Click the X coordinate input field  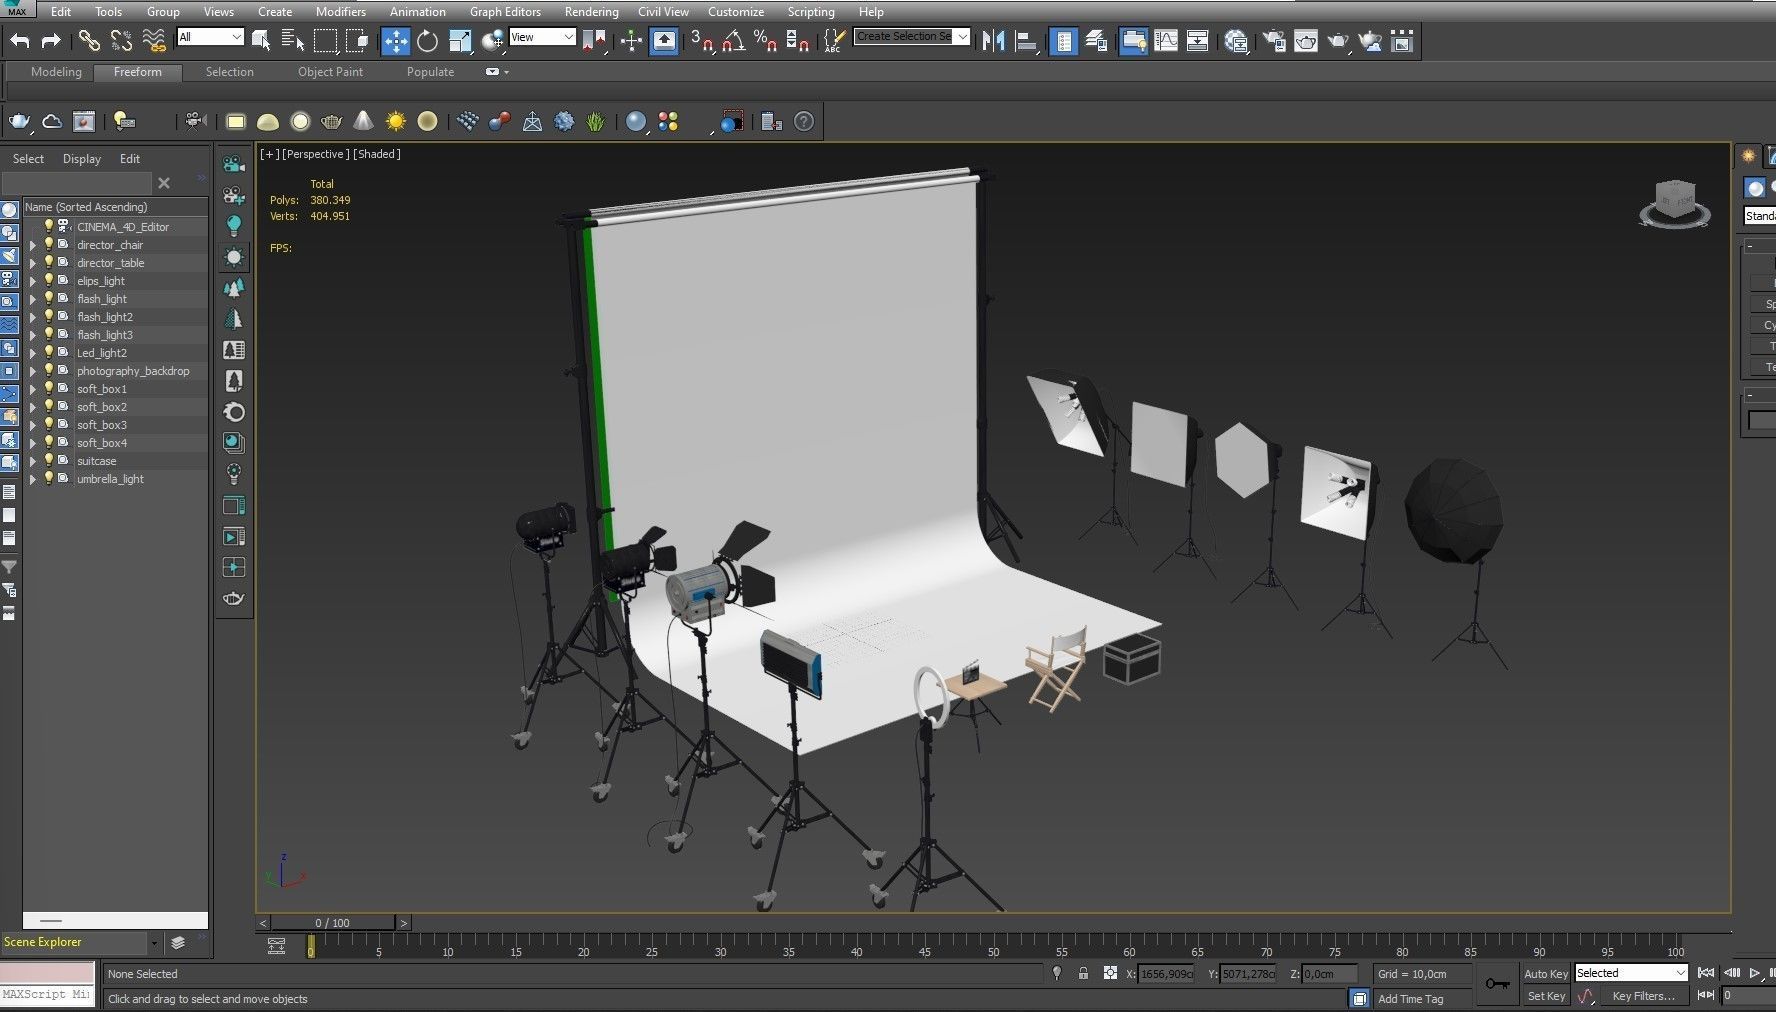point(1165,974)
